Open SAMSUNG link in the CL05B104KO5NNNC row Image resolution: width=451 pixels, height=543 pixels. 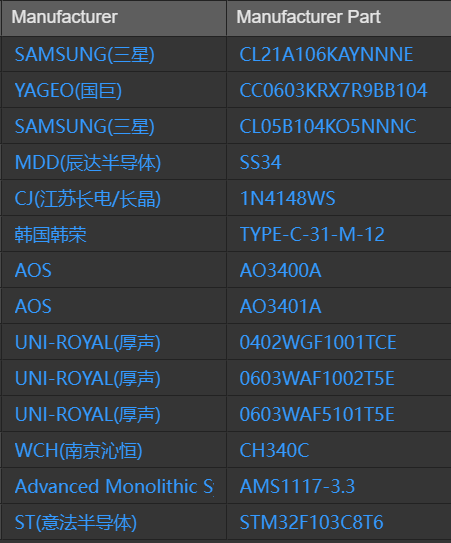[x=85, y=127]
